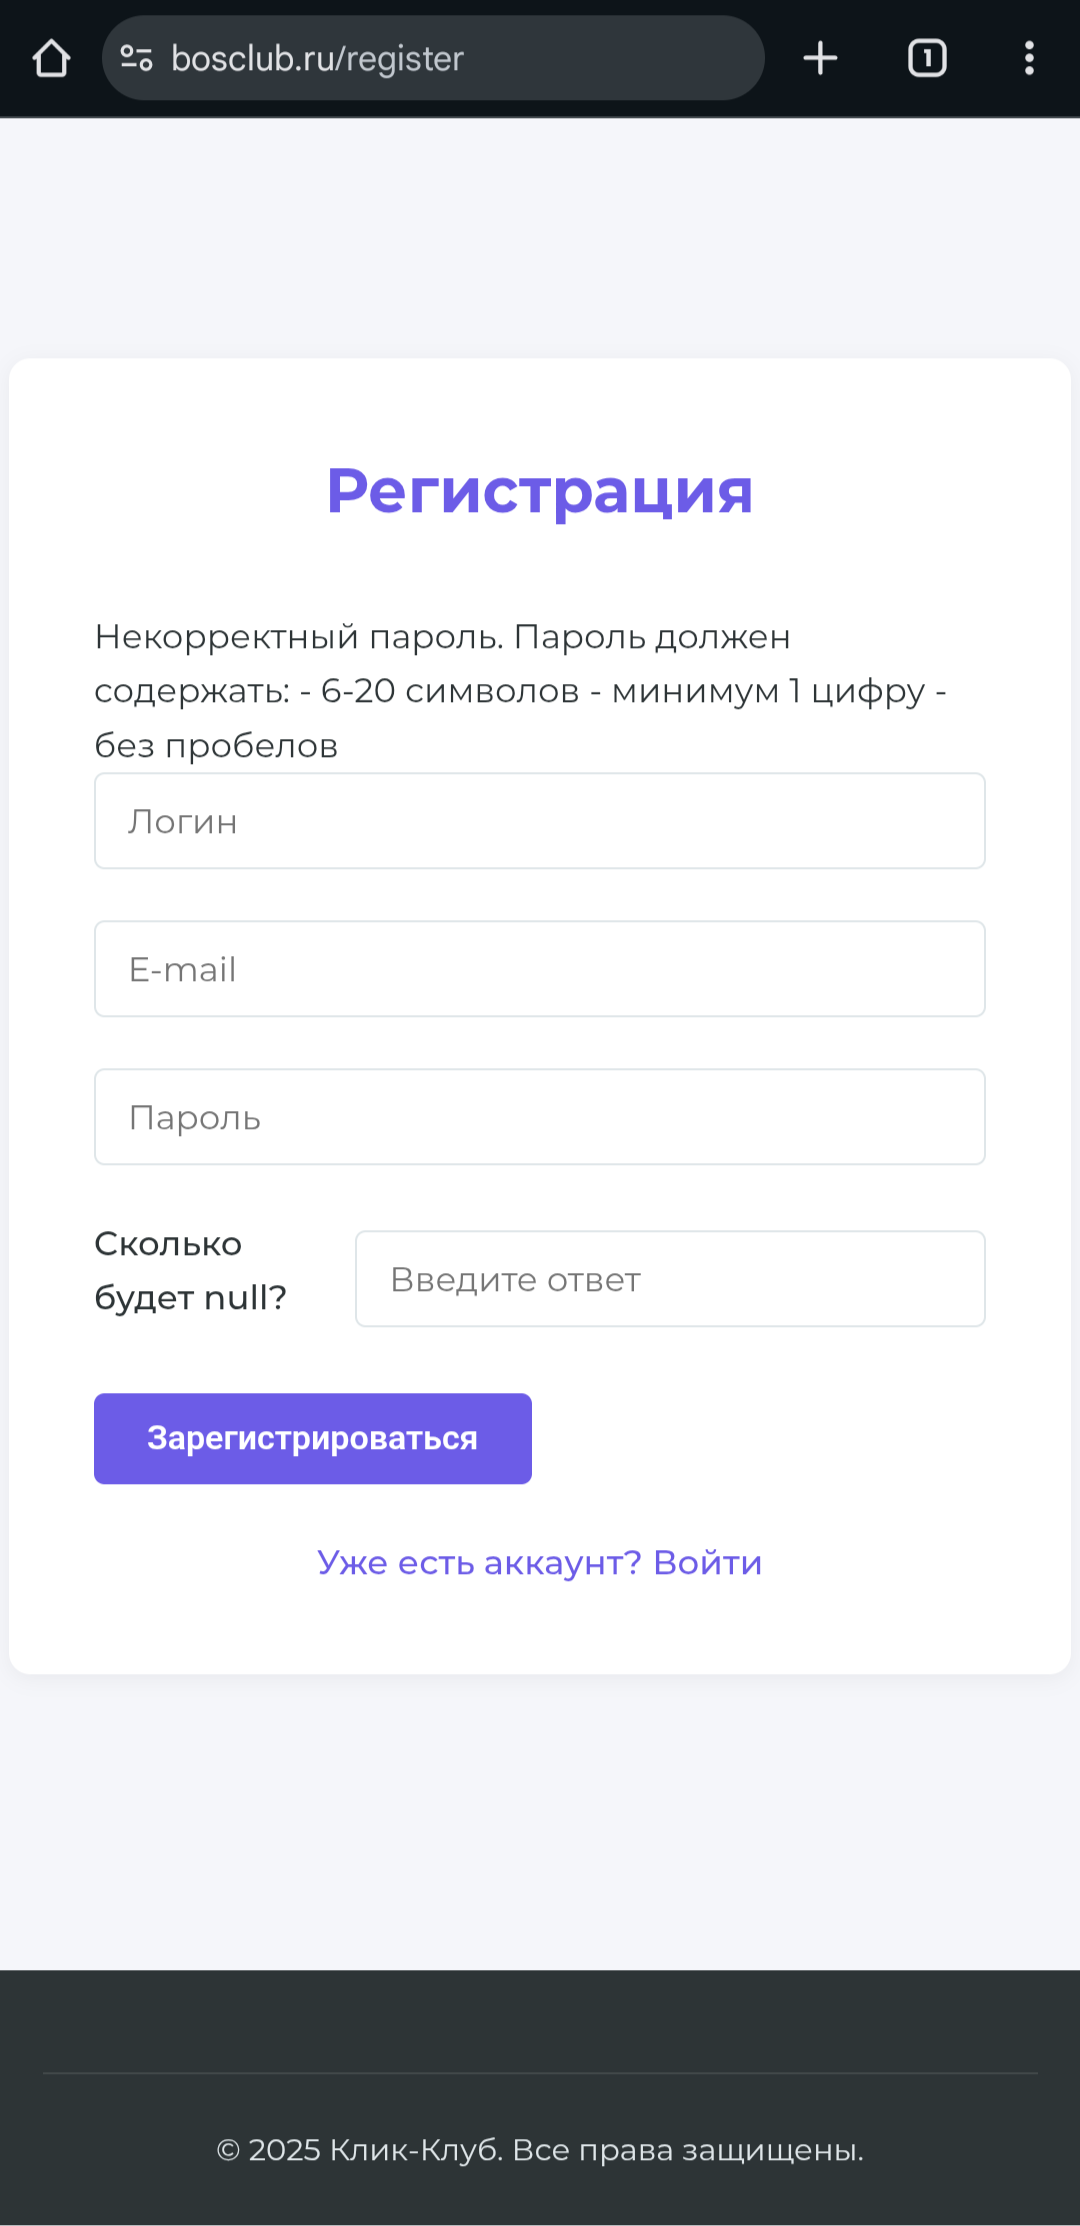Screen dimensions: 1080x2226
Task: Tap the bosclub.ru/register URL text
Action: tap(317, 59)
